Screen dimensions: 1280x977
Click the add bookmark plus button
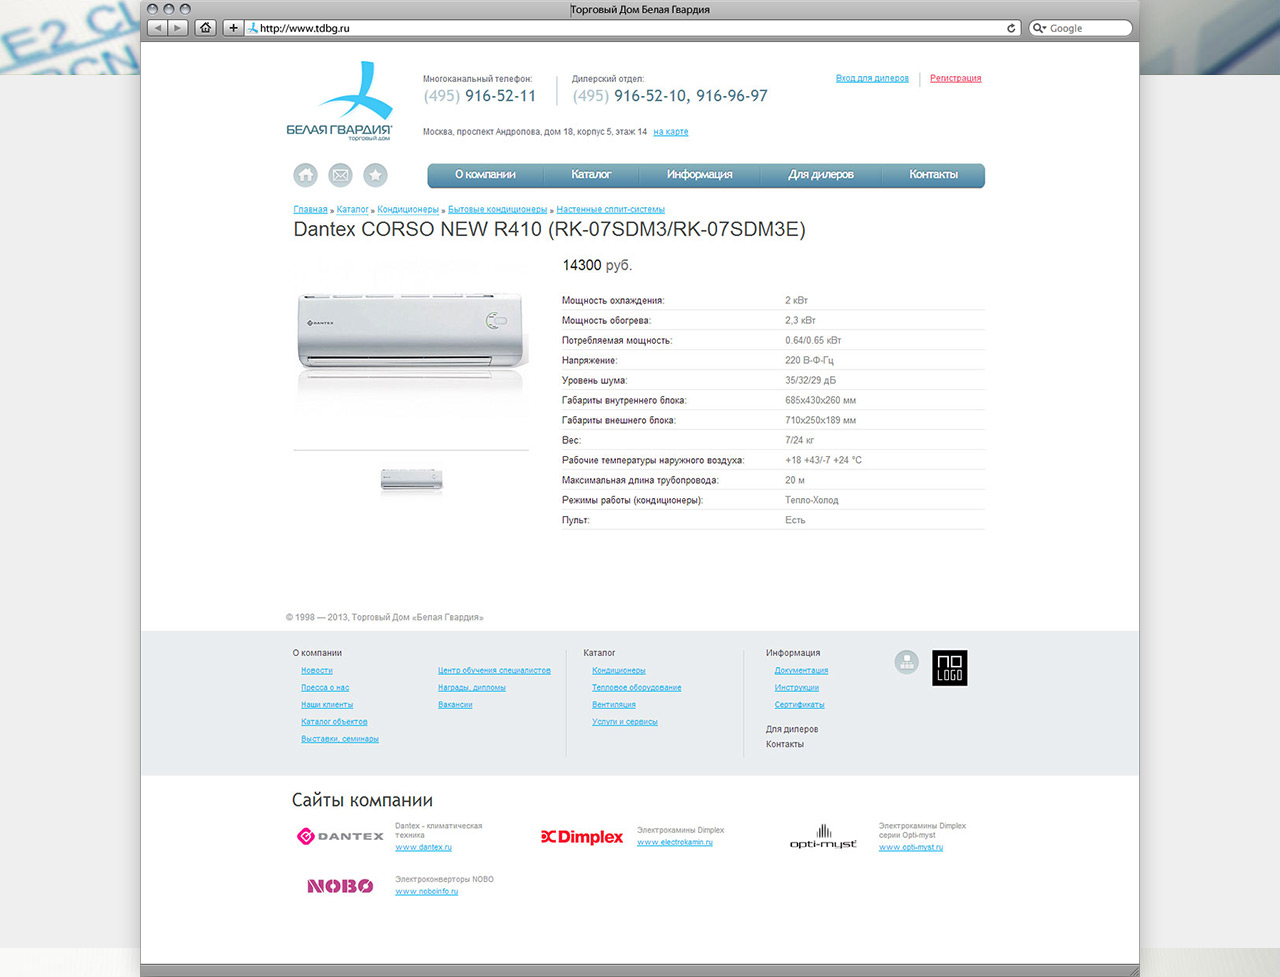[233, 28]
